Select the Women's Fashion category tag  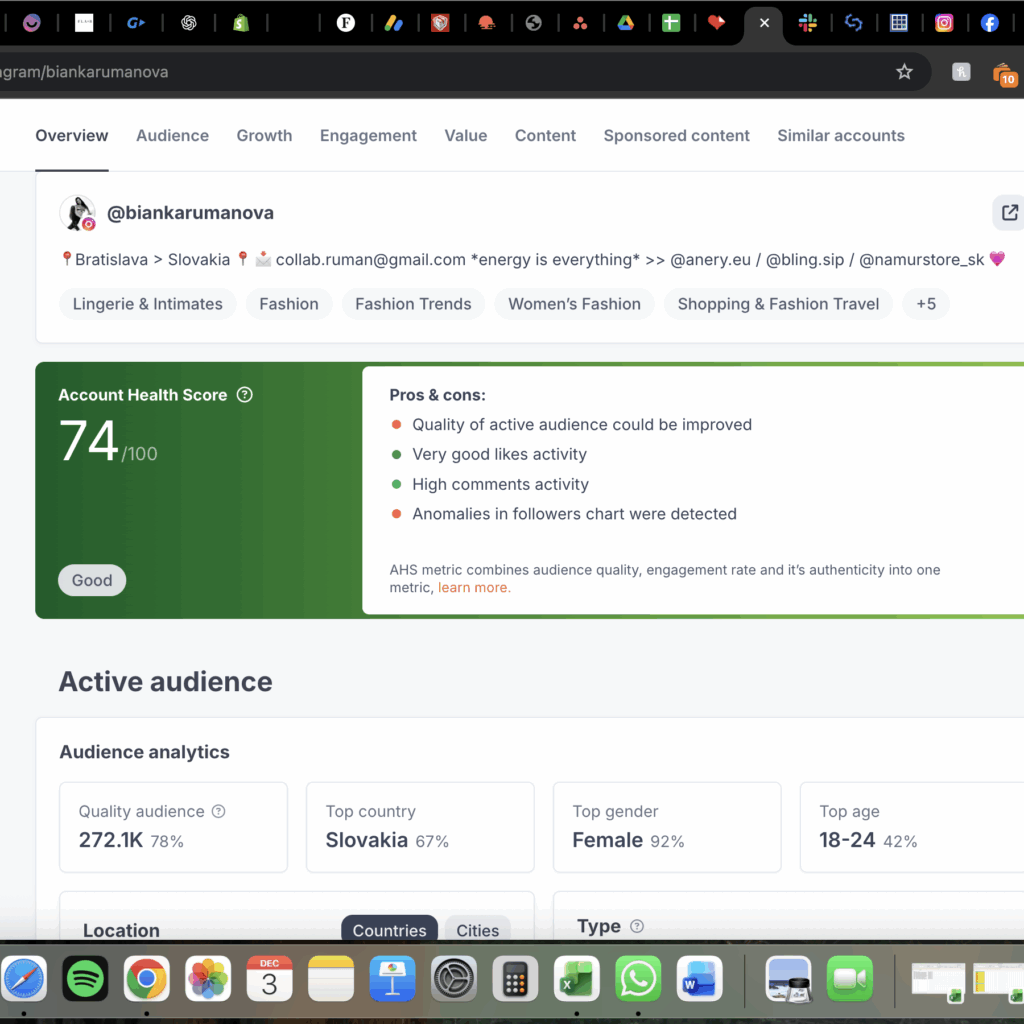[574, 304]
